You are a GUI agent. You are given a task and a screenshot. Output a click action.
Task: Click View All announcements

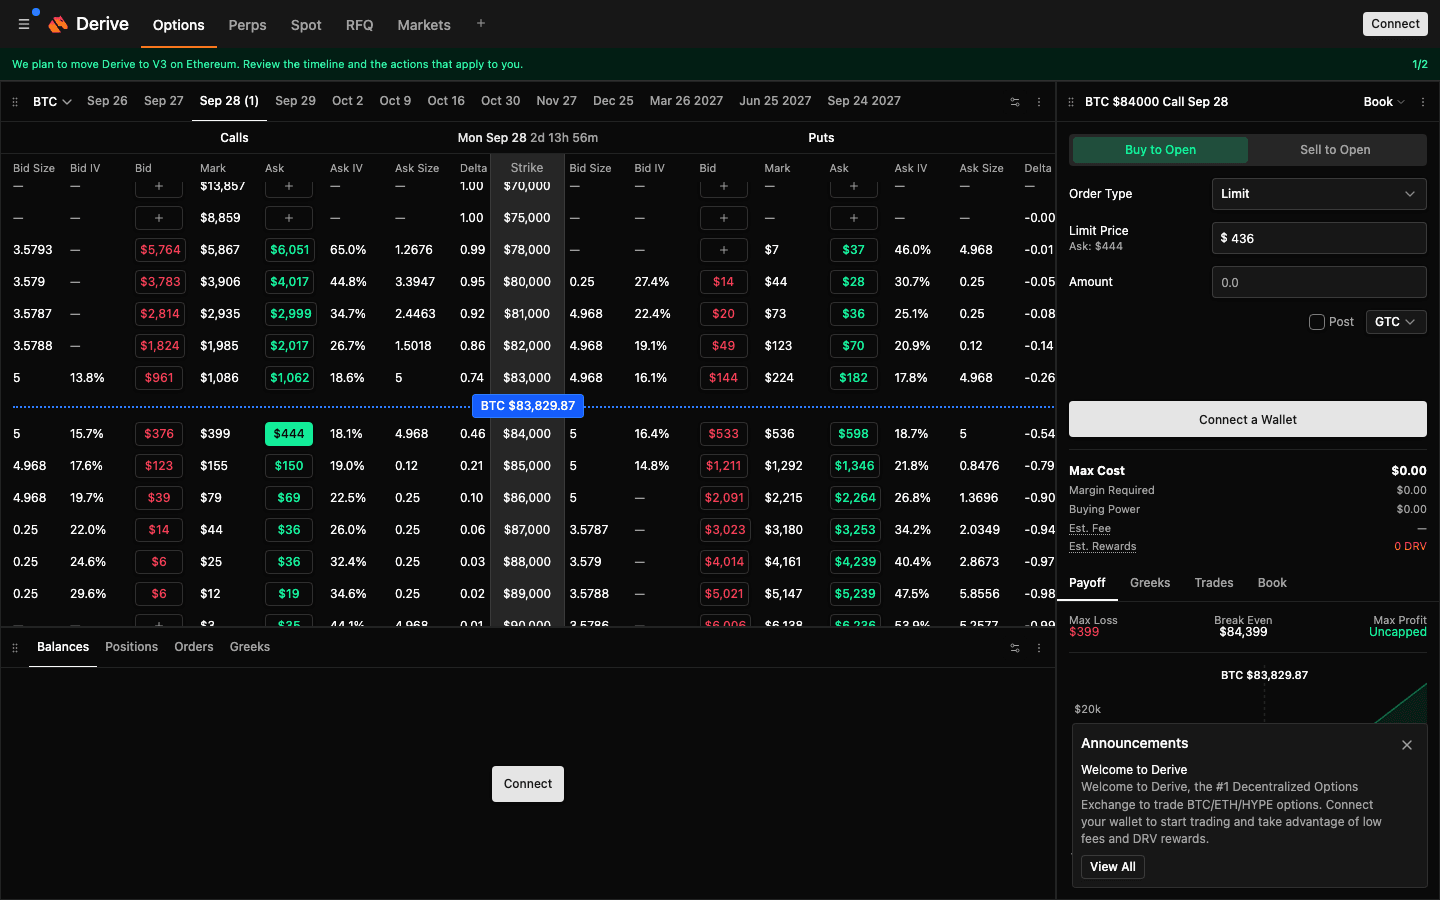pos(1113,867)
